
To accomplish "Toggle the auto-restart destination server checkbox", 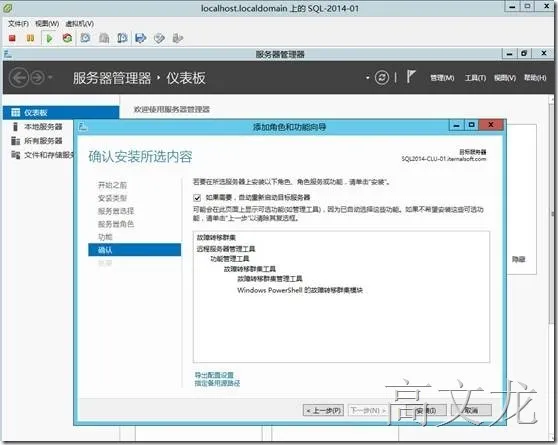I will coord(197,198).
